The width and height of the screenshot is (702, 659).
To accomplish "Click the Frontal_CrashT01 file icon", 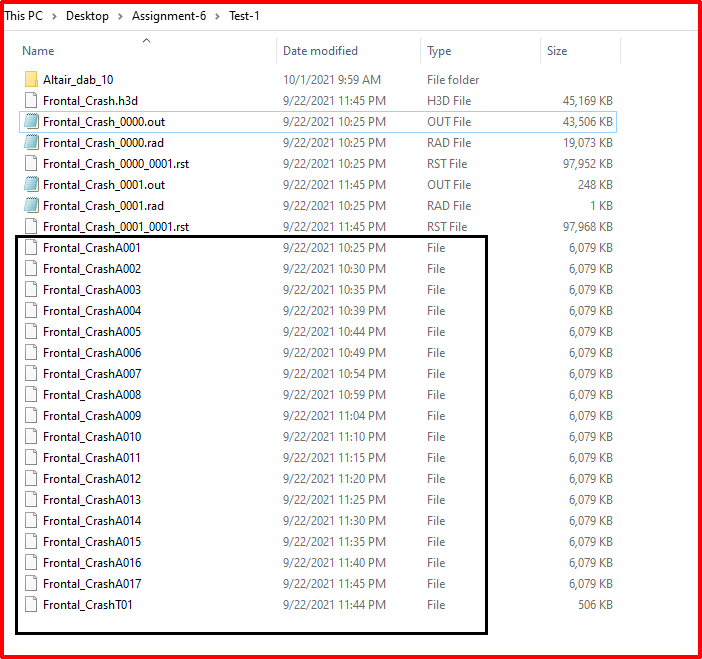I will (31, 605).
